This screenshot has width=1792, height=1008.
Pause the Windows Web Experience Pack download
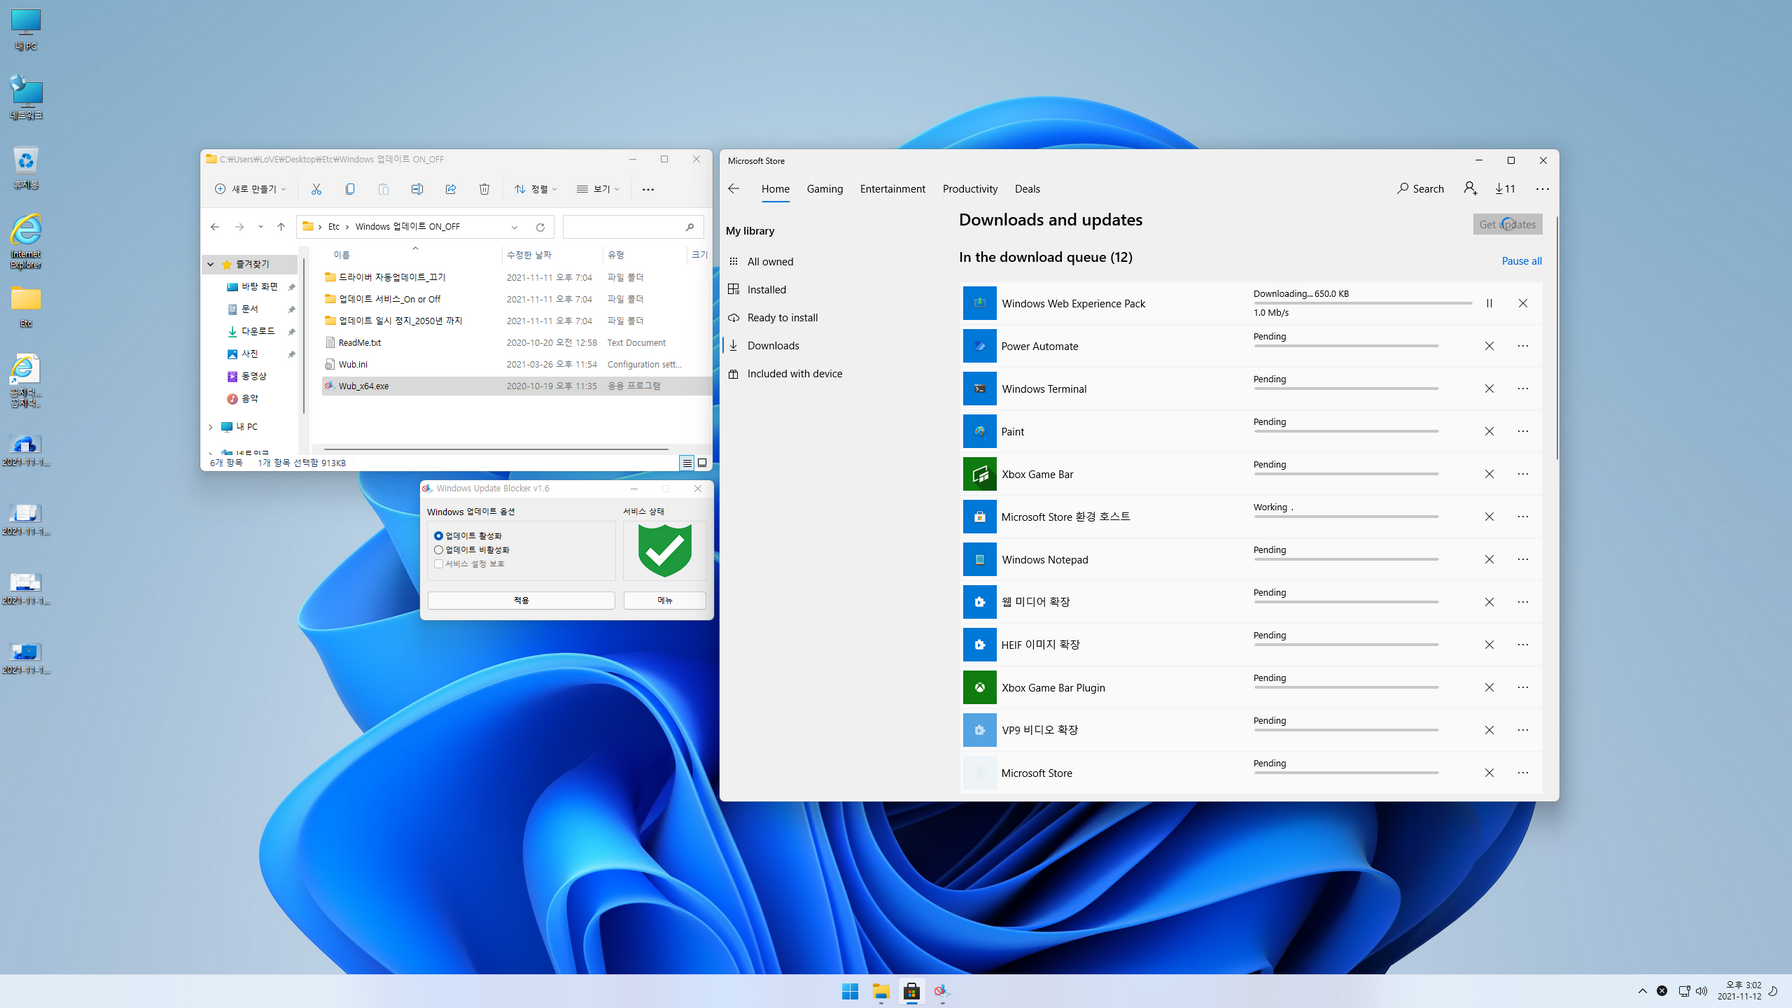click(1489, 303)
